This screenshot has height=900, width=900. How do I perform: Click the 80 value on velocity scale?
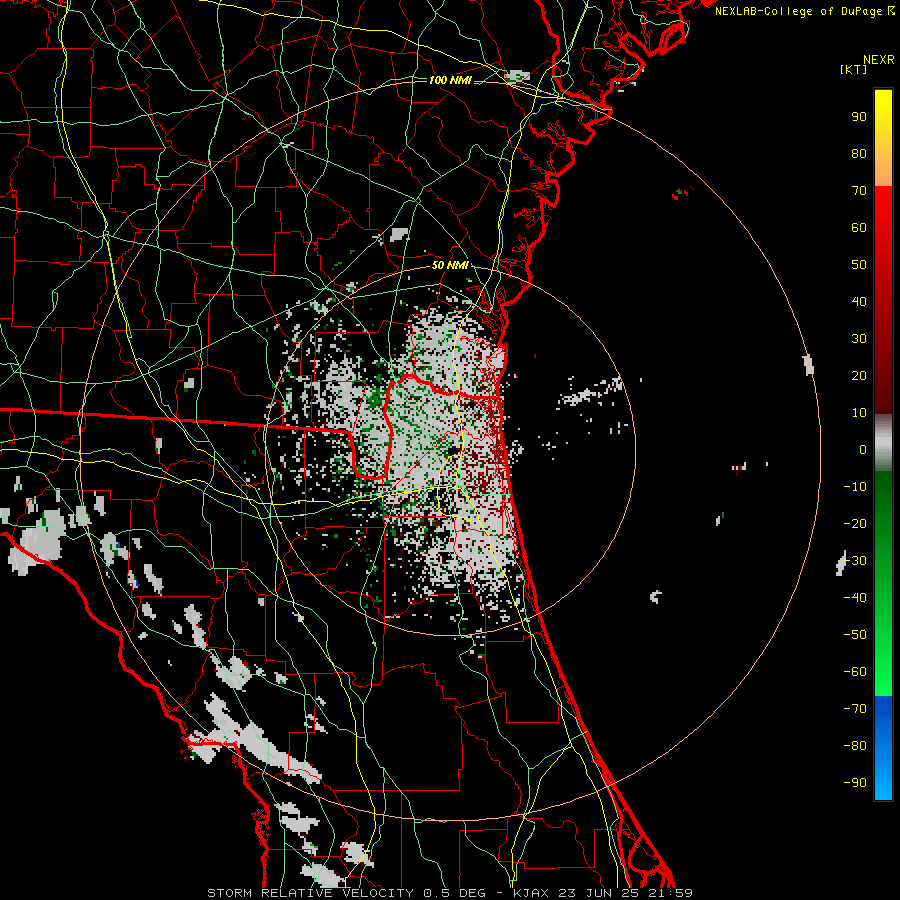[859, 154]
